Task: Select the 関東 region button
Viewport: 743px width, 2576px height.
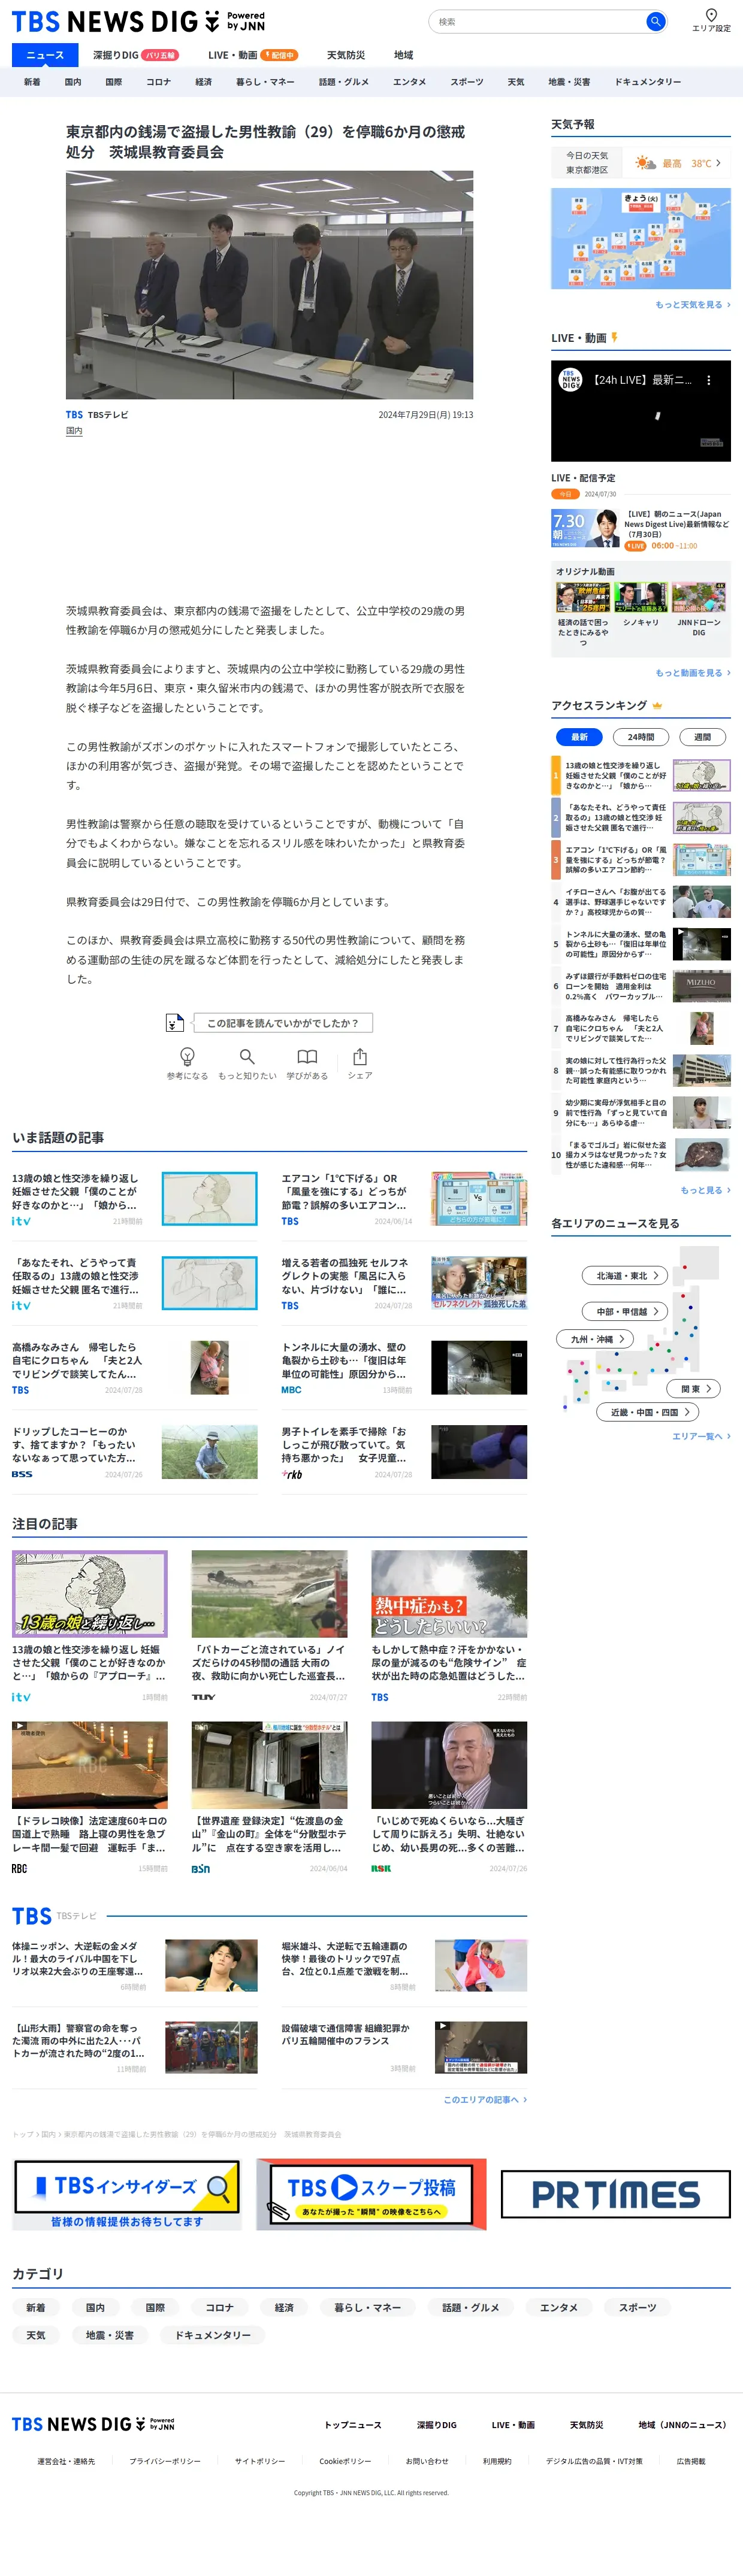Action: click(x=694, y=1388)
